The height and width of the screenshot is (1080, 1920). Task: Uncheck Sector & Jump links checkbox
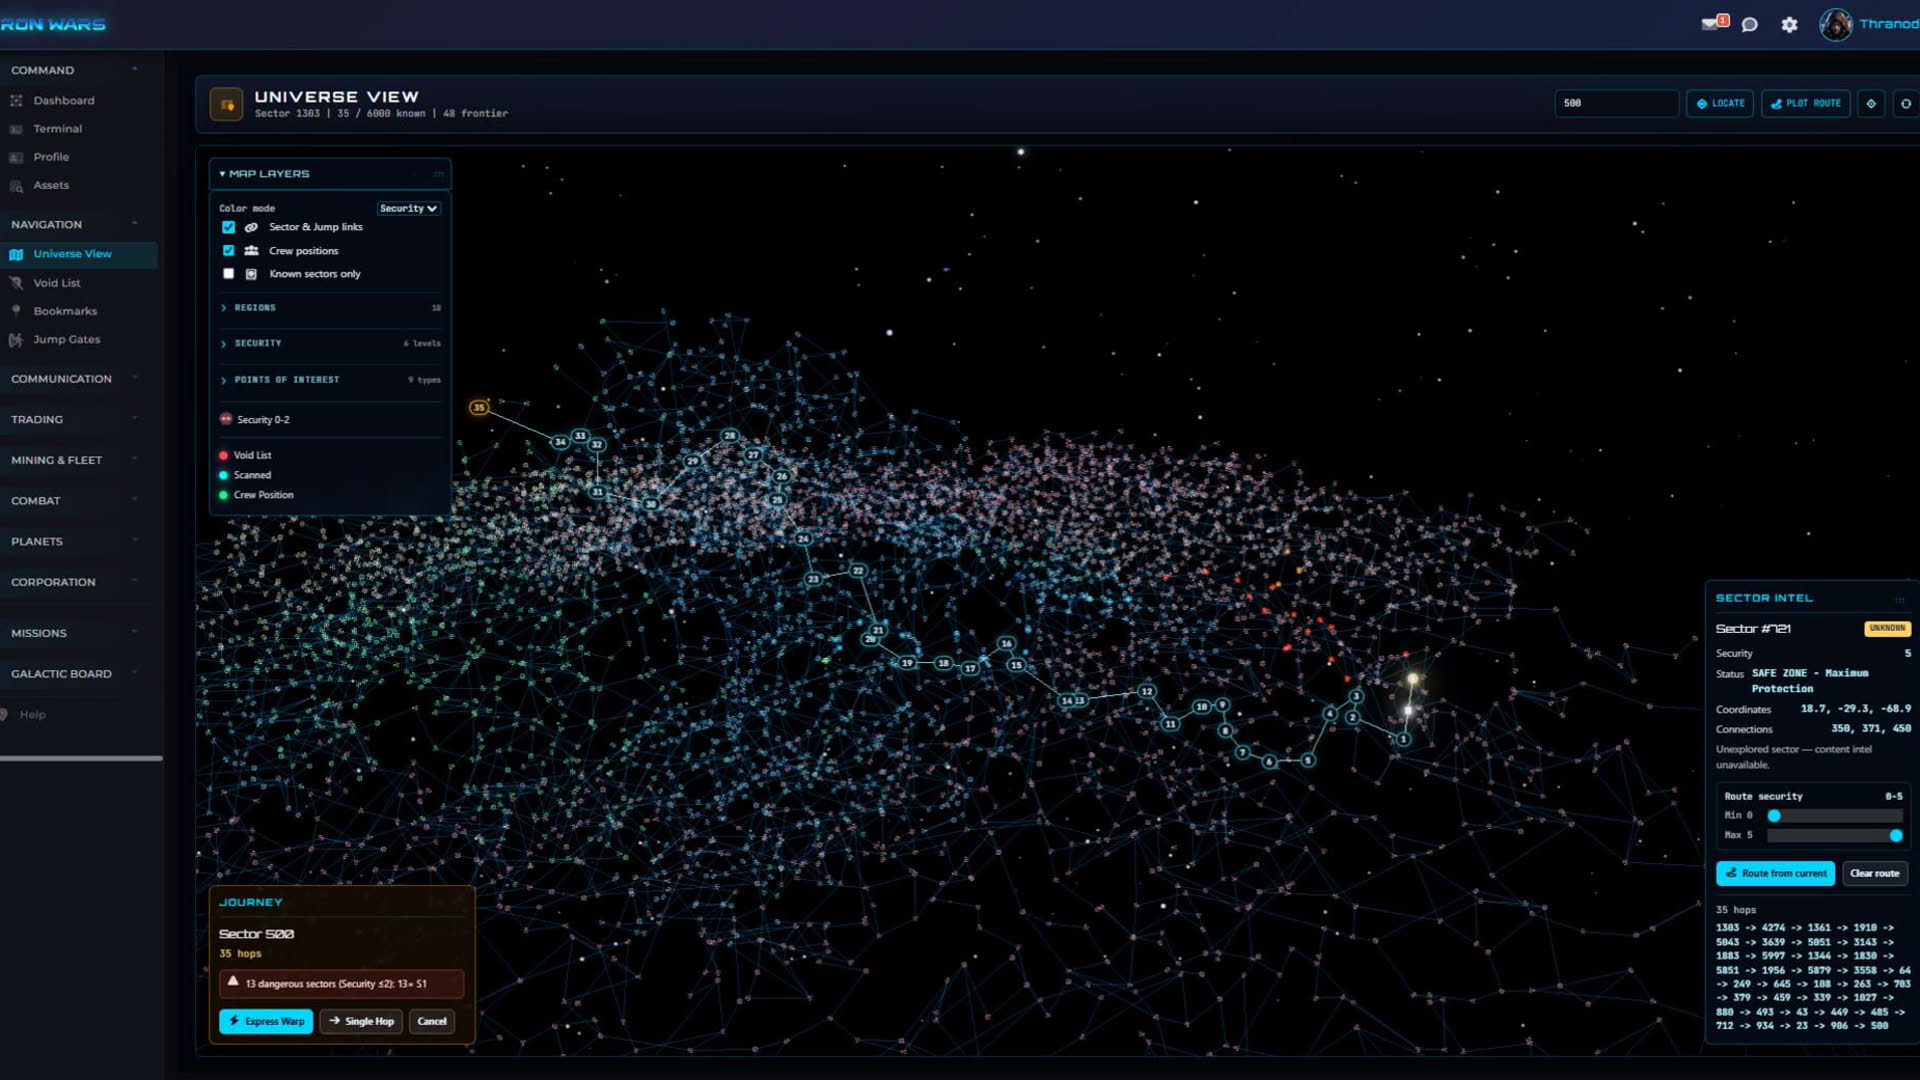[x=228, y=228]
